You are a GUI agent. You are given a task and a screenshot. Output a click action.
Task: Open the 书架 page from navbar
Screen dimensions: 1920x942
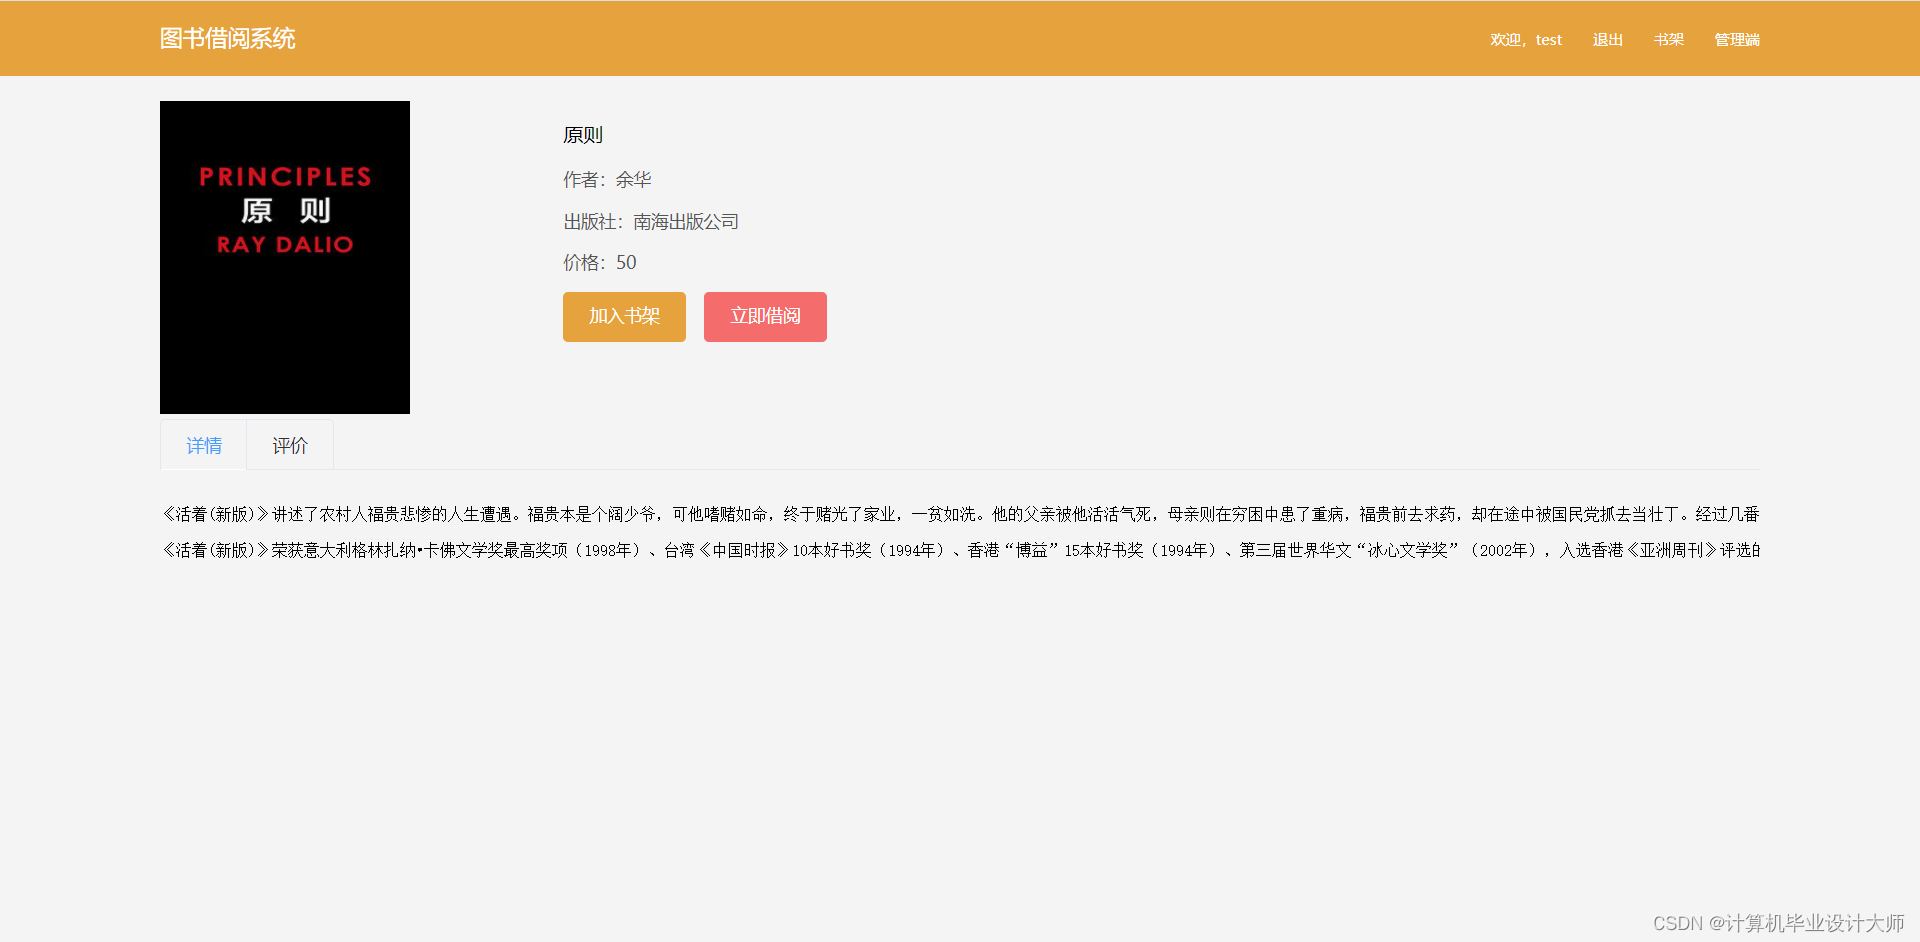[x=1667, y=40]
